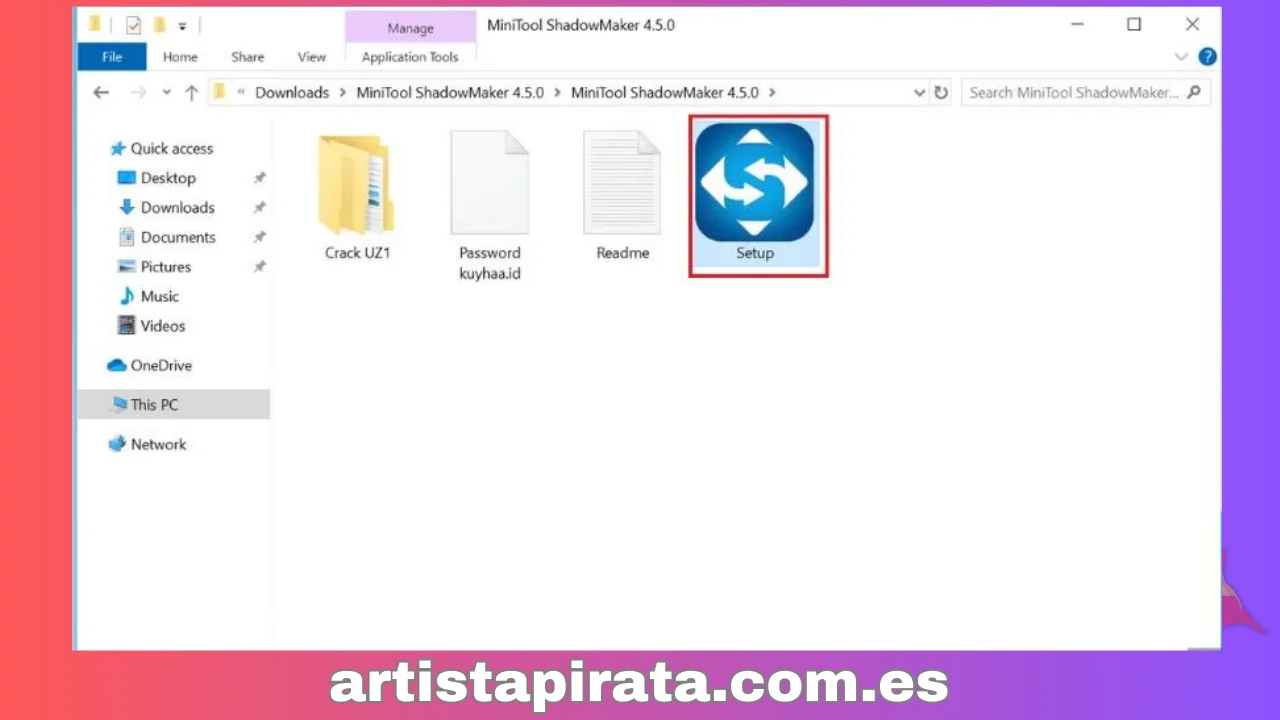Click the folder icon in the title bar
1280x720 pixels.
pyautogui.click(x=94, y=24)
